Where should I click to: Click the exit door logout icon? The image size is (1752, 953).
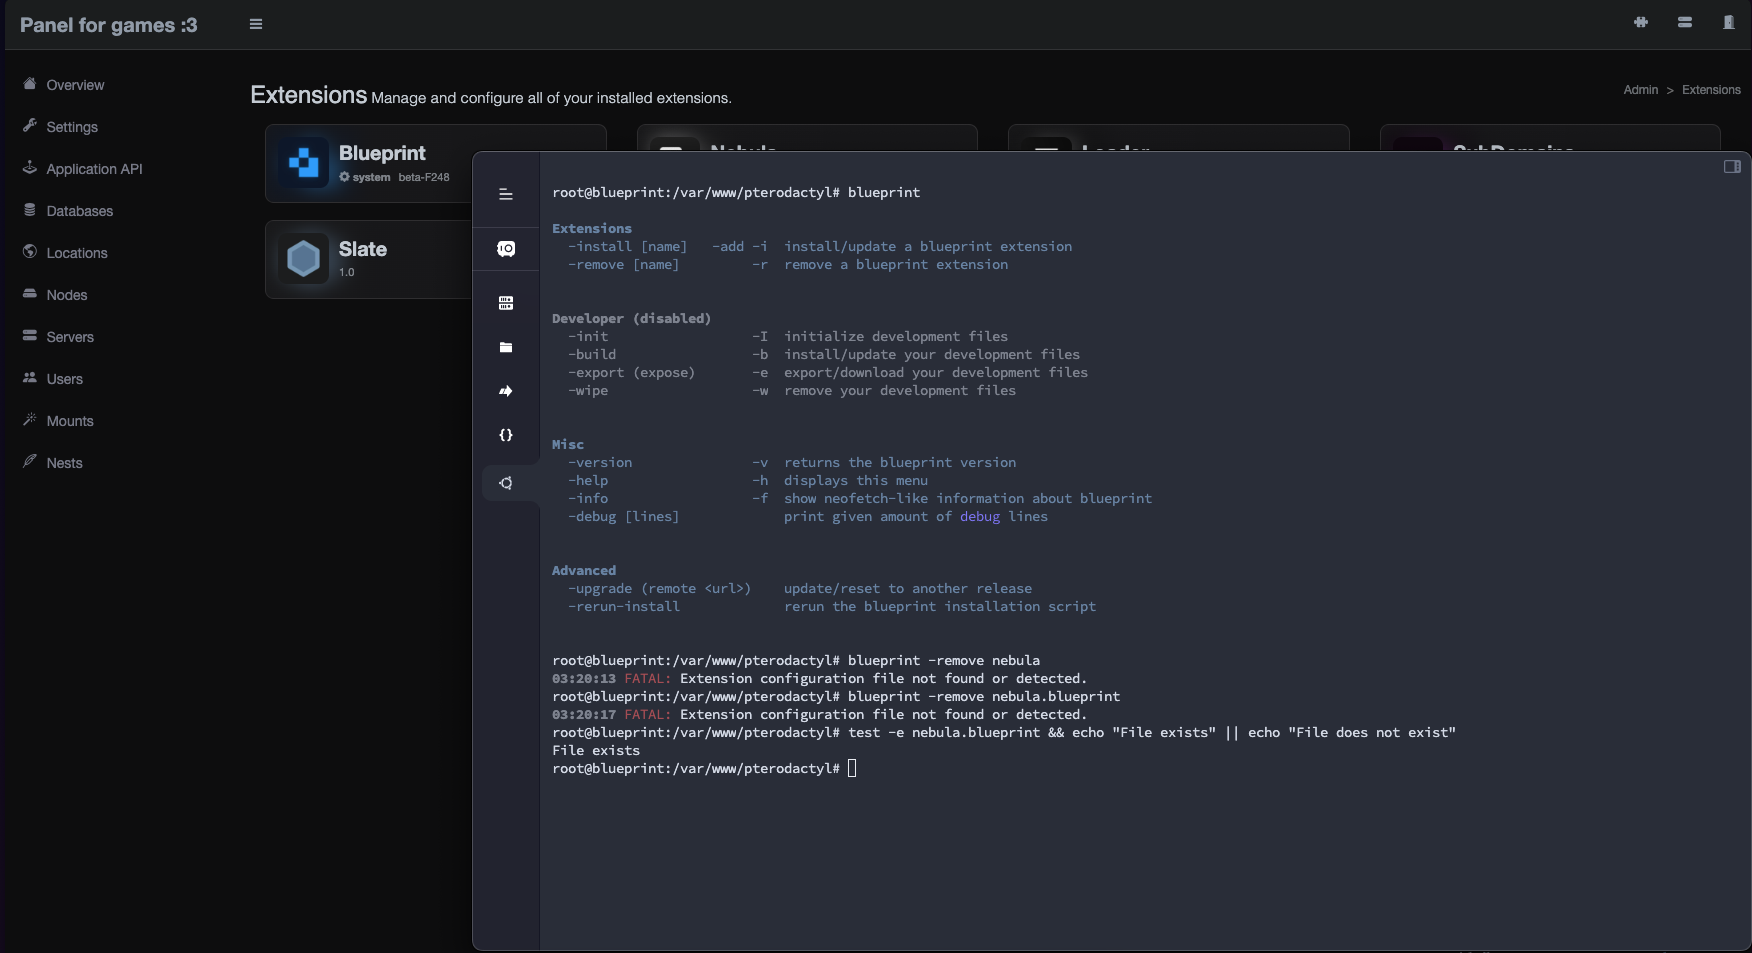[1729, 22]
